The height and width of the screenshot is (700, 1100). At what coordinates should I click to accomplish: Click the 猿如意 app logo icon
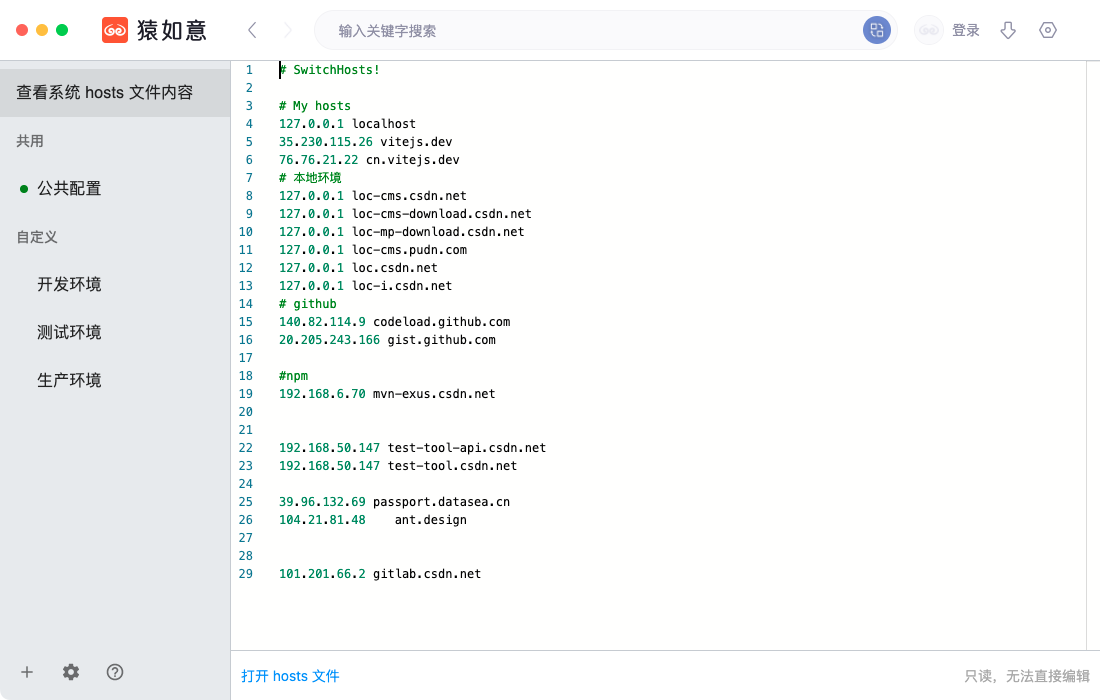coord(115,30)
